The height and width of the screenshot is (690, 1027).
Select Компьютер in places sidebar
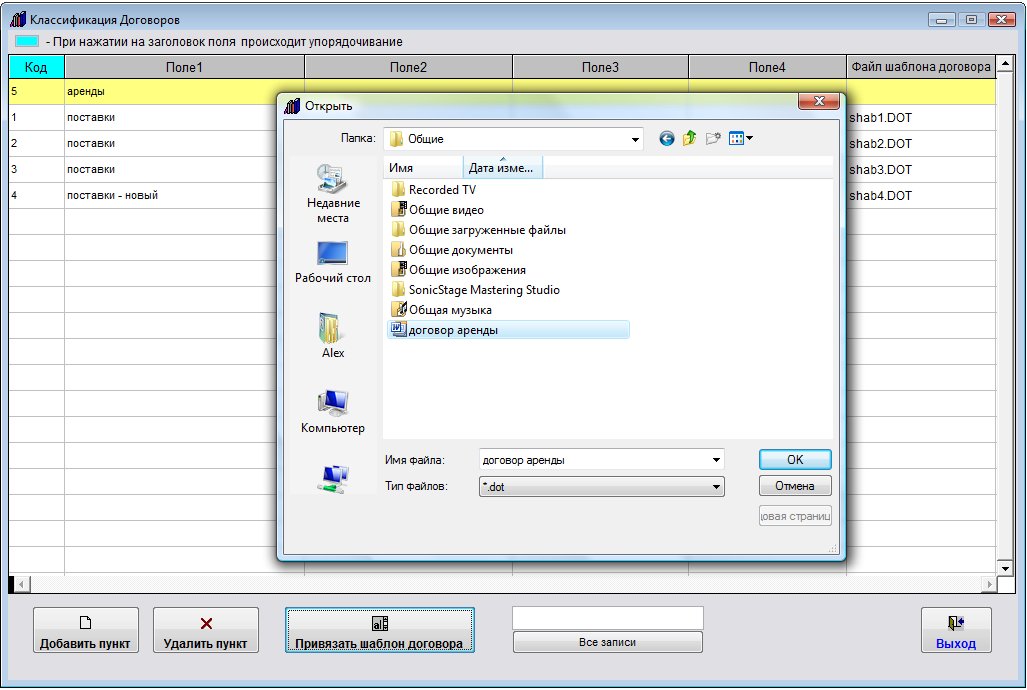(333, 410)
